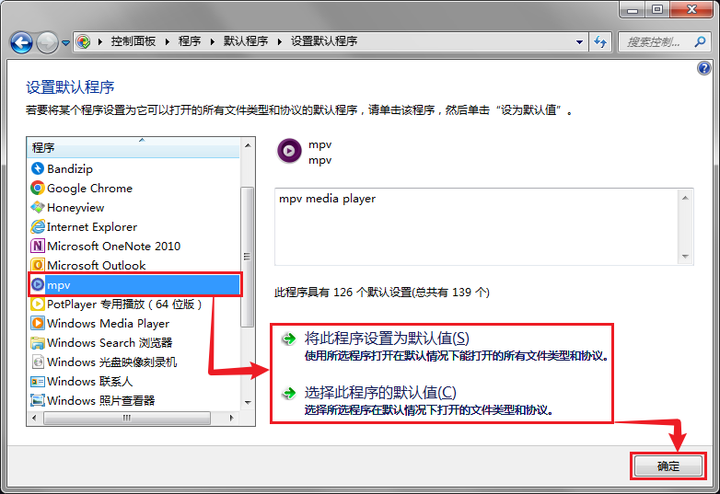Click the Bandizip icon
The image size is (720, 494).
coord(37,168)
